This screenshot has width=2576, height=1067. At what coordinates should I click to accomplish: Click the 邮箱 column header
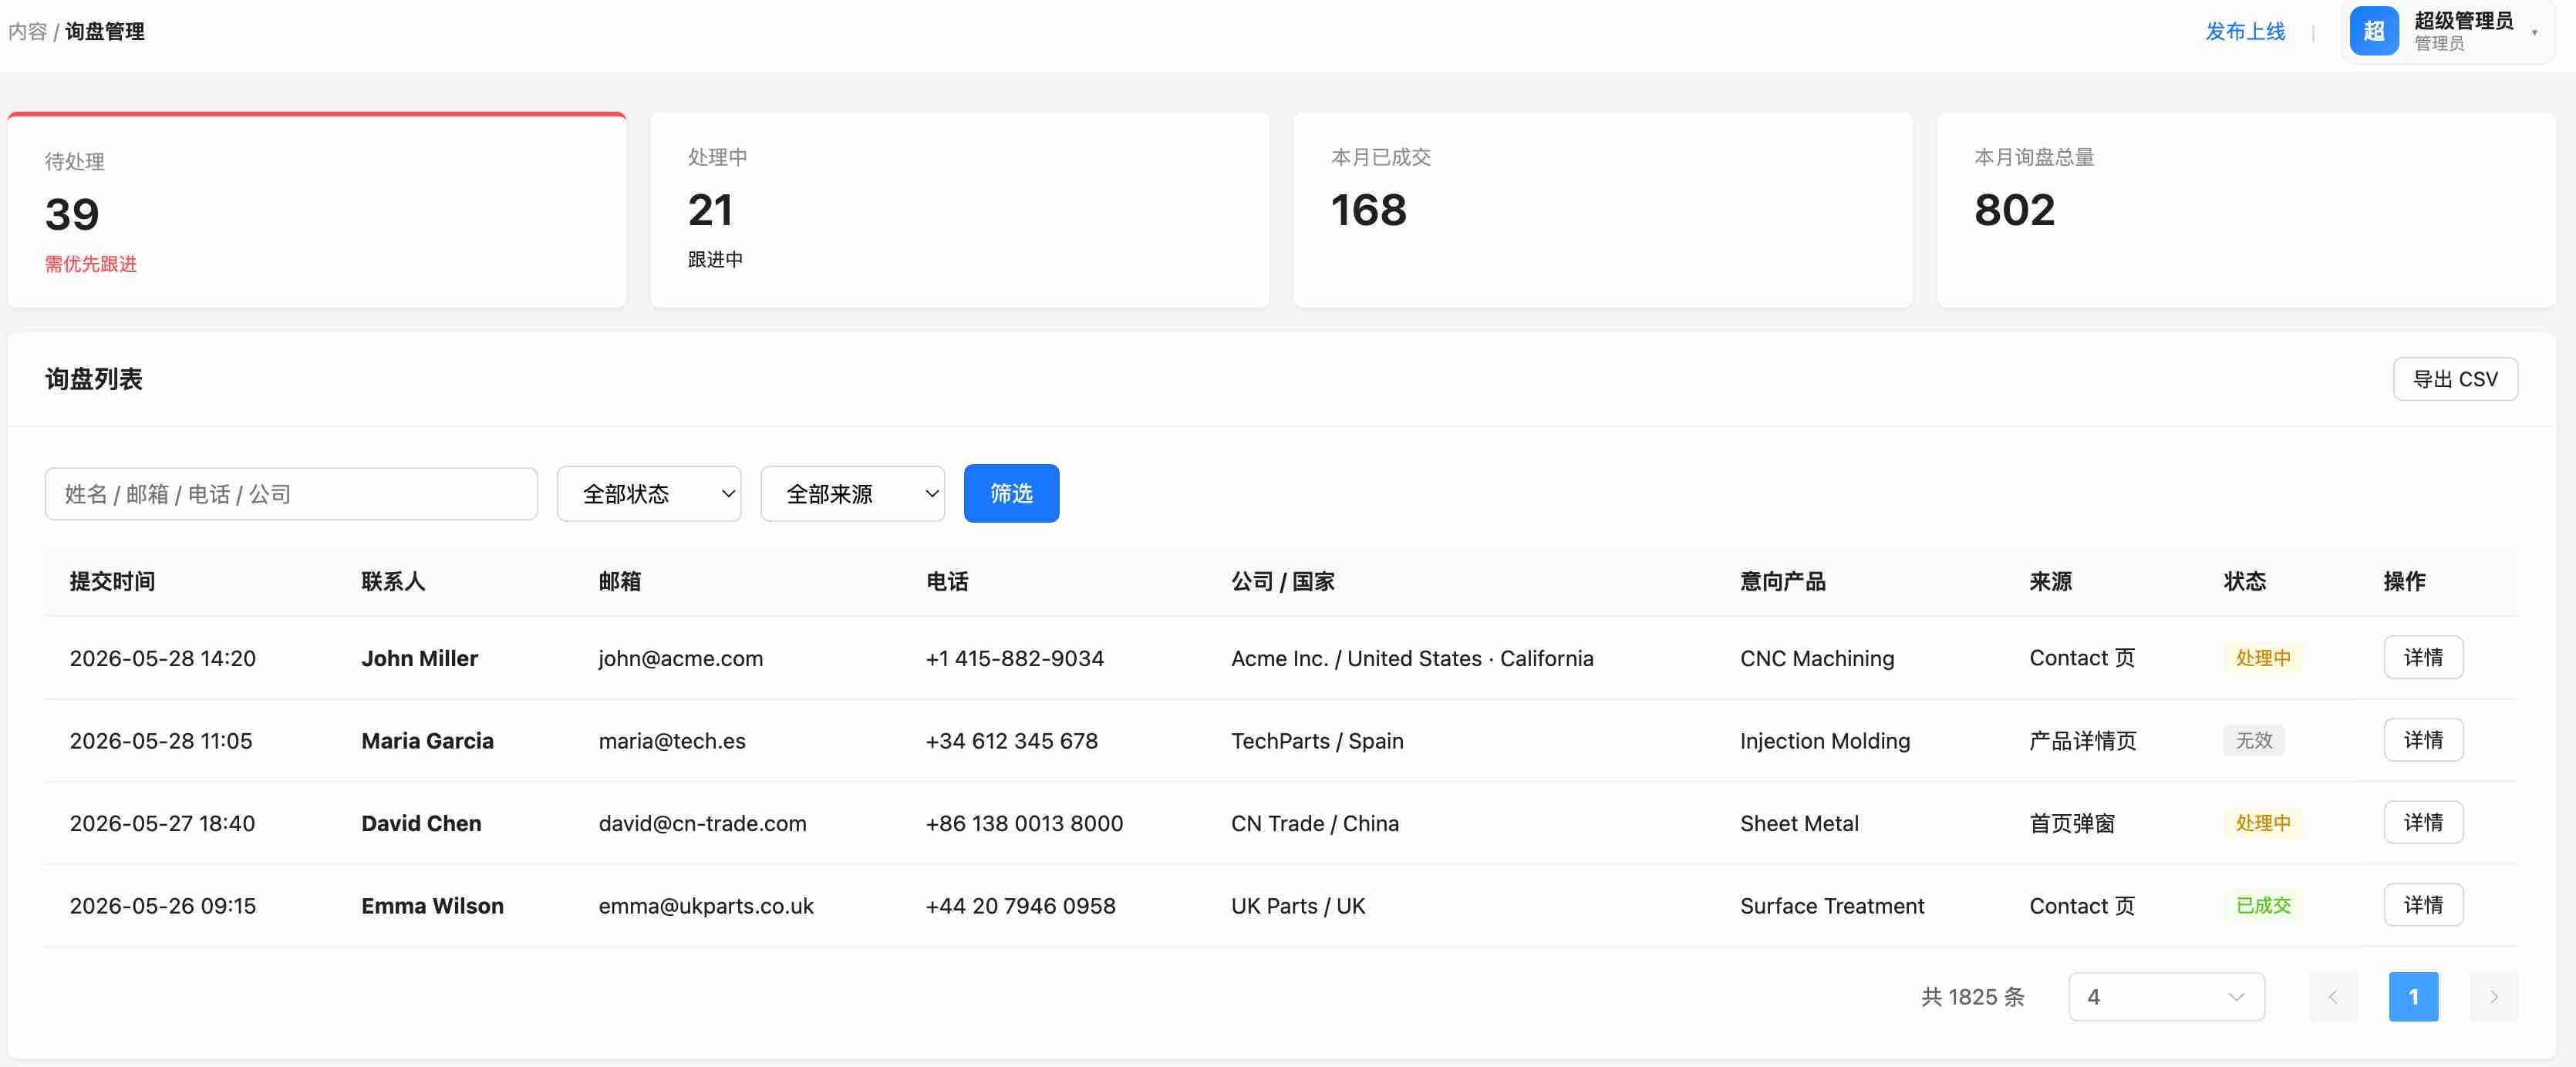(x=620, y=582)
